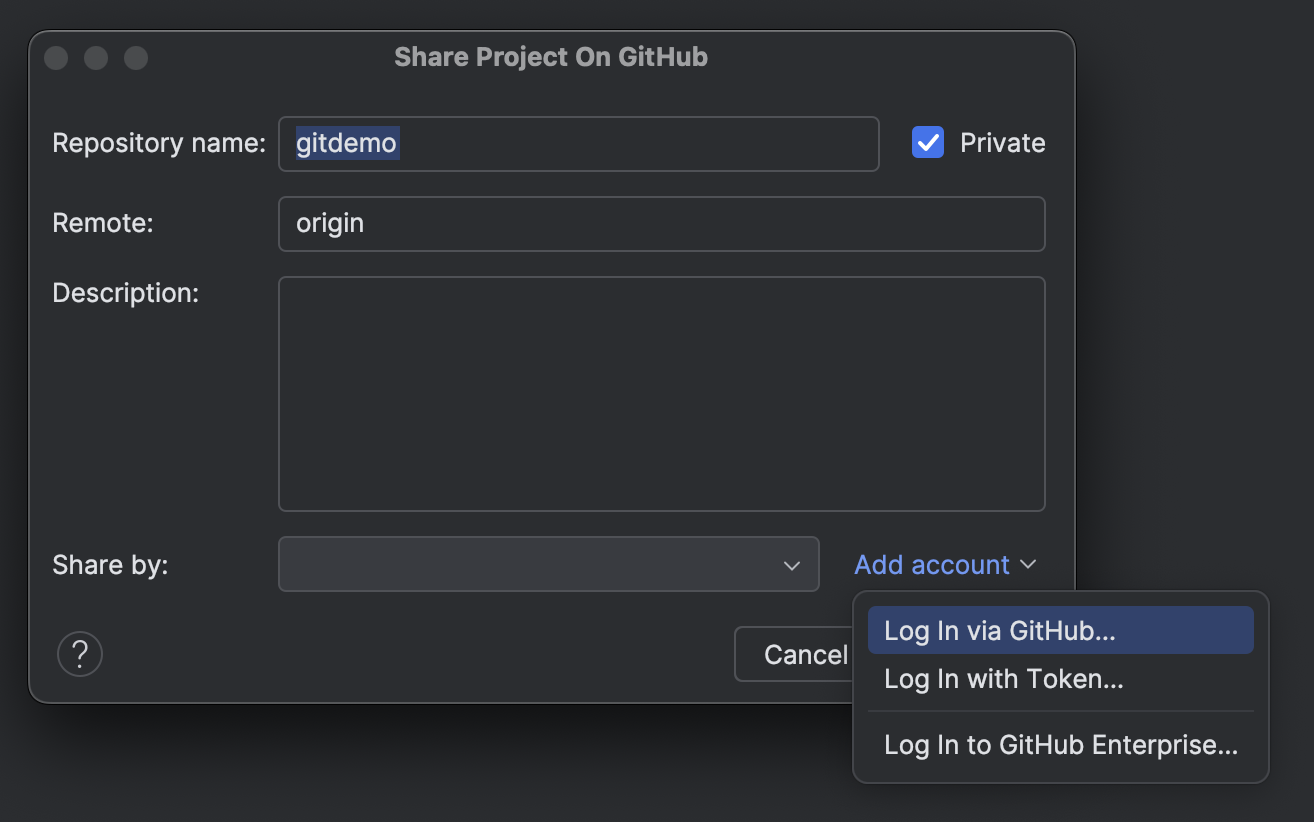Select the highlighted gitdemo text
The image size is (1314, 822).
pyautogui.click(x=345, y=143)
